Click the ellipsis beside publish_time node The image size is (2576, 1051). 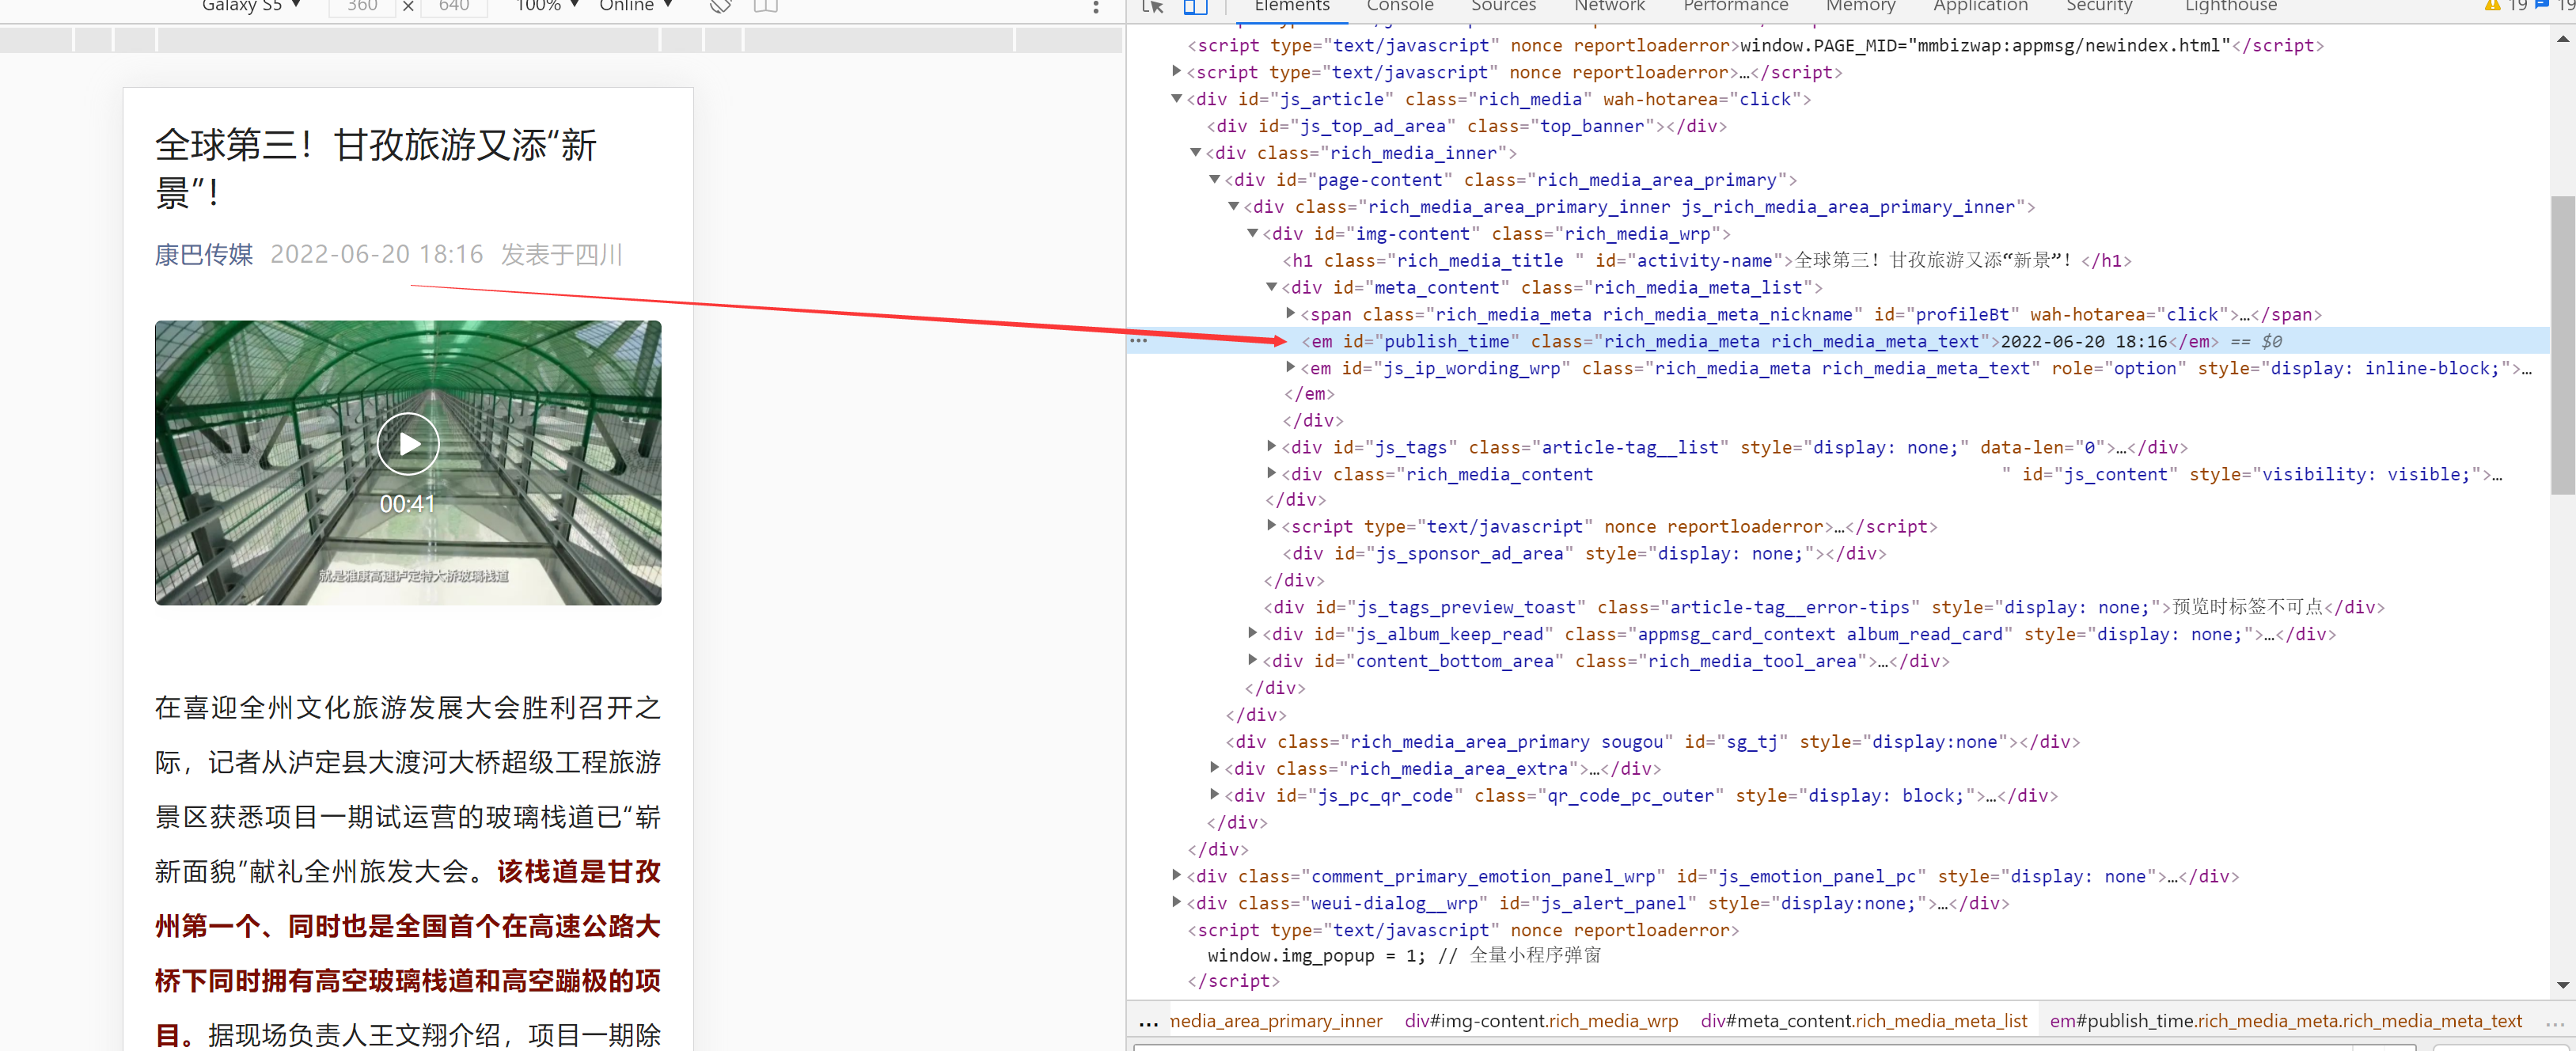pyautogui.click(x=1138, y=341)
